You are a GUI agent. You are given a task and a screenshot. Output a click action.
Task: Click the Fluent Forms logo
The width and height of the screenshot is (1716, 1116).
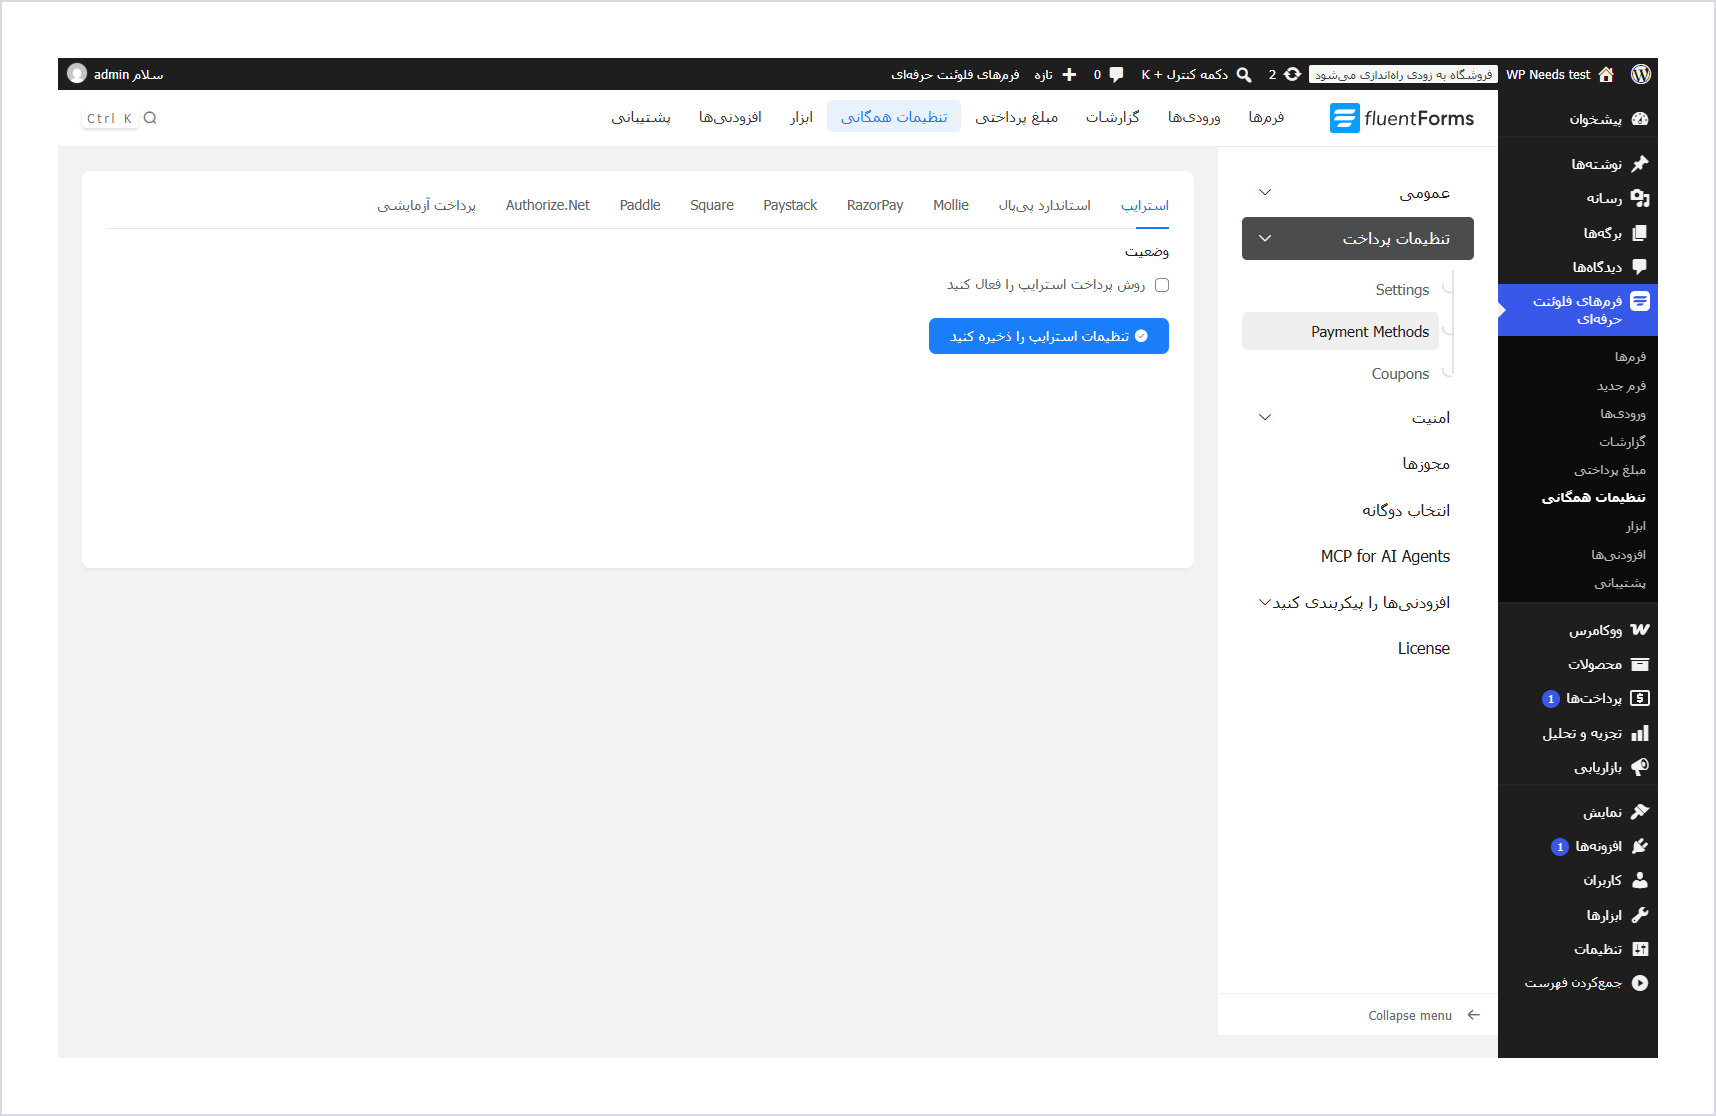(x=1402, y=118)
